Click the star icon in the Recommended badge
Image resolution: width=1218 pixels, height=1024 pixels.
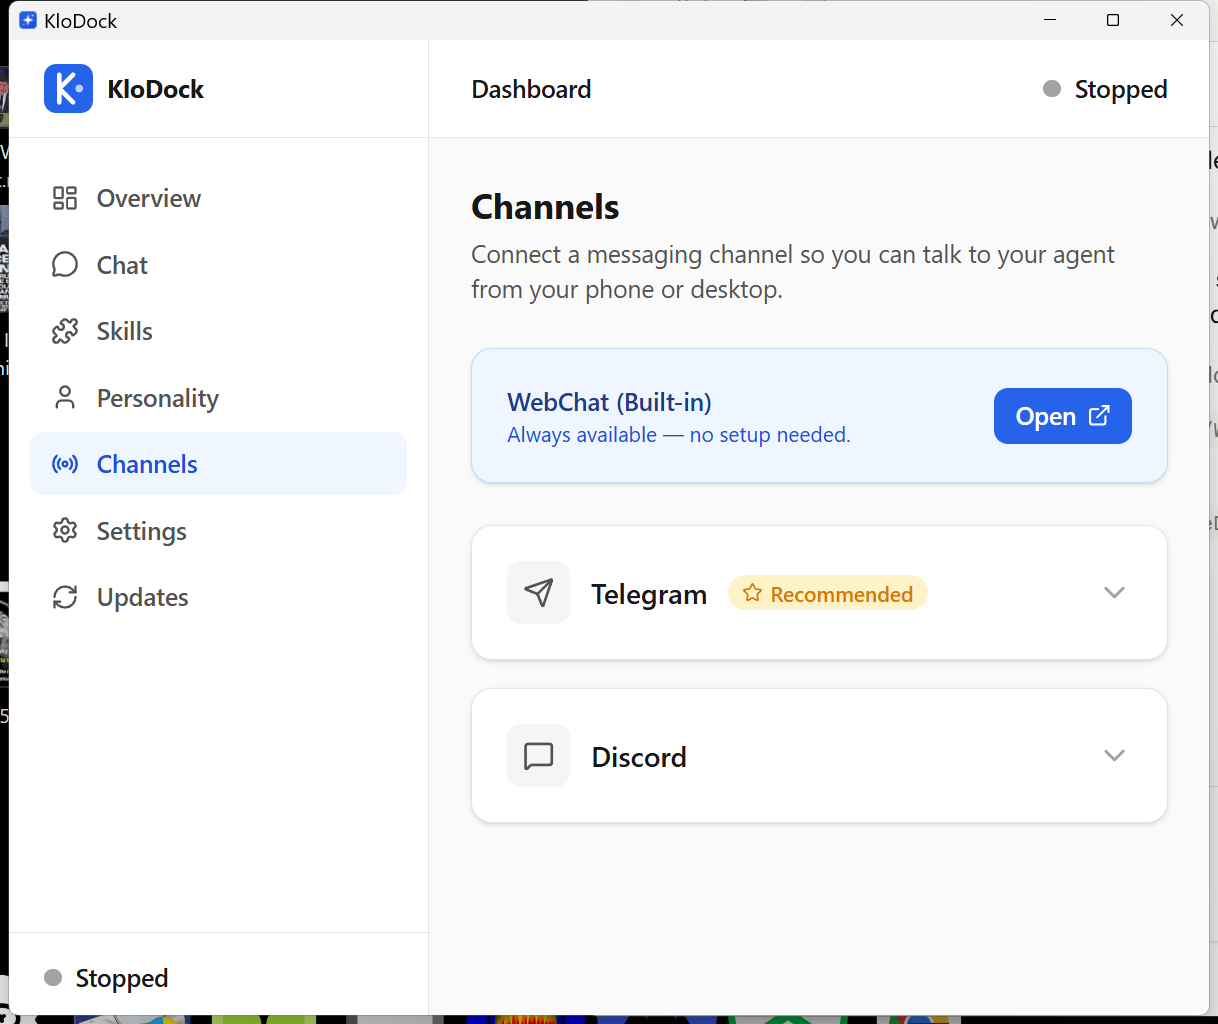751,592
